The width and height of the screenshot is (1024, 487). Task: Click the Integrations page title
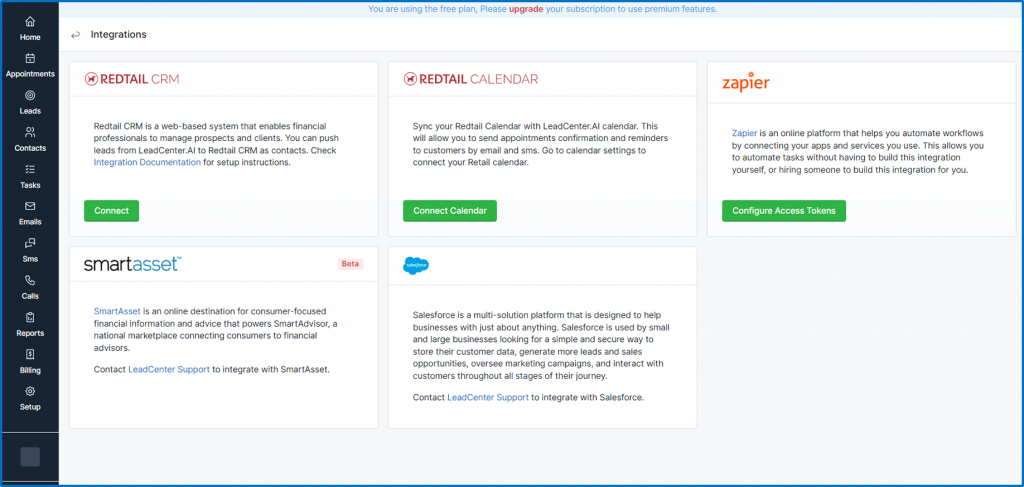click(x=118, y=35)
